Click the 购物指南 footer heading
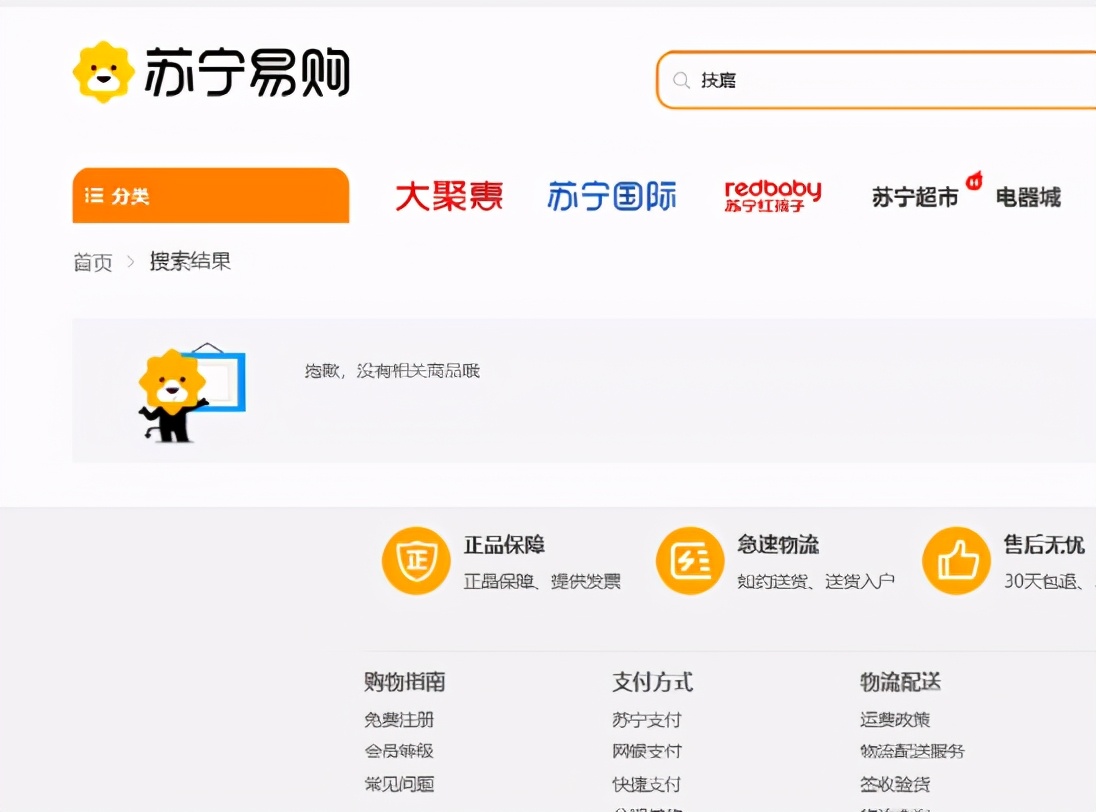The width and height of the screenshot is (1096, 812). click(x=405, y=682)
